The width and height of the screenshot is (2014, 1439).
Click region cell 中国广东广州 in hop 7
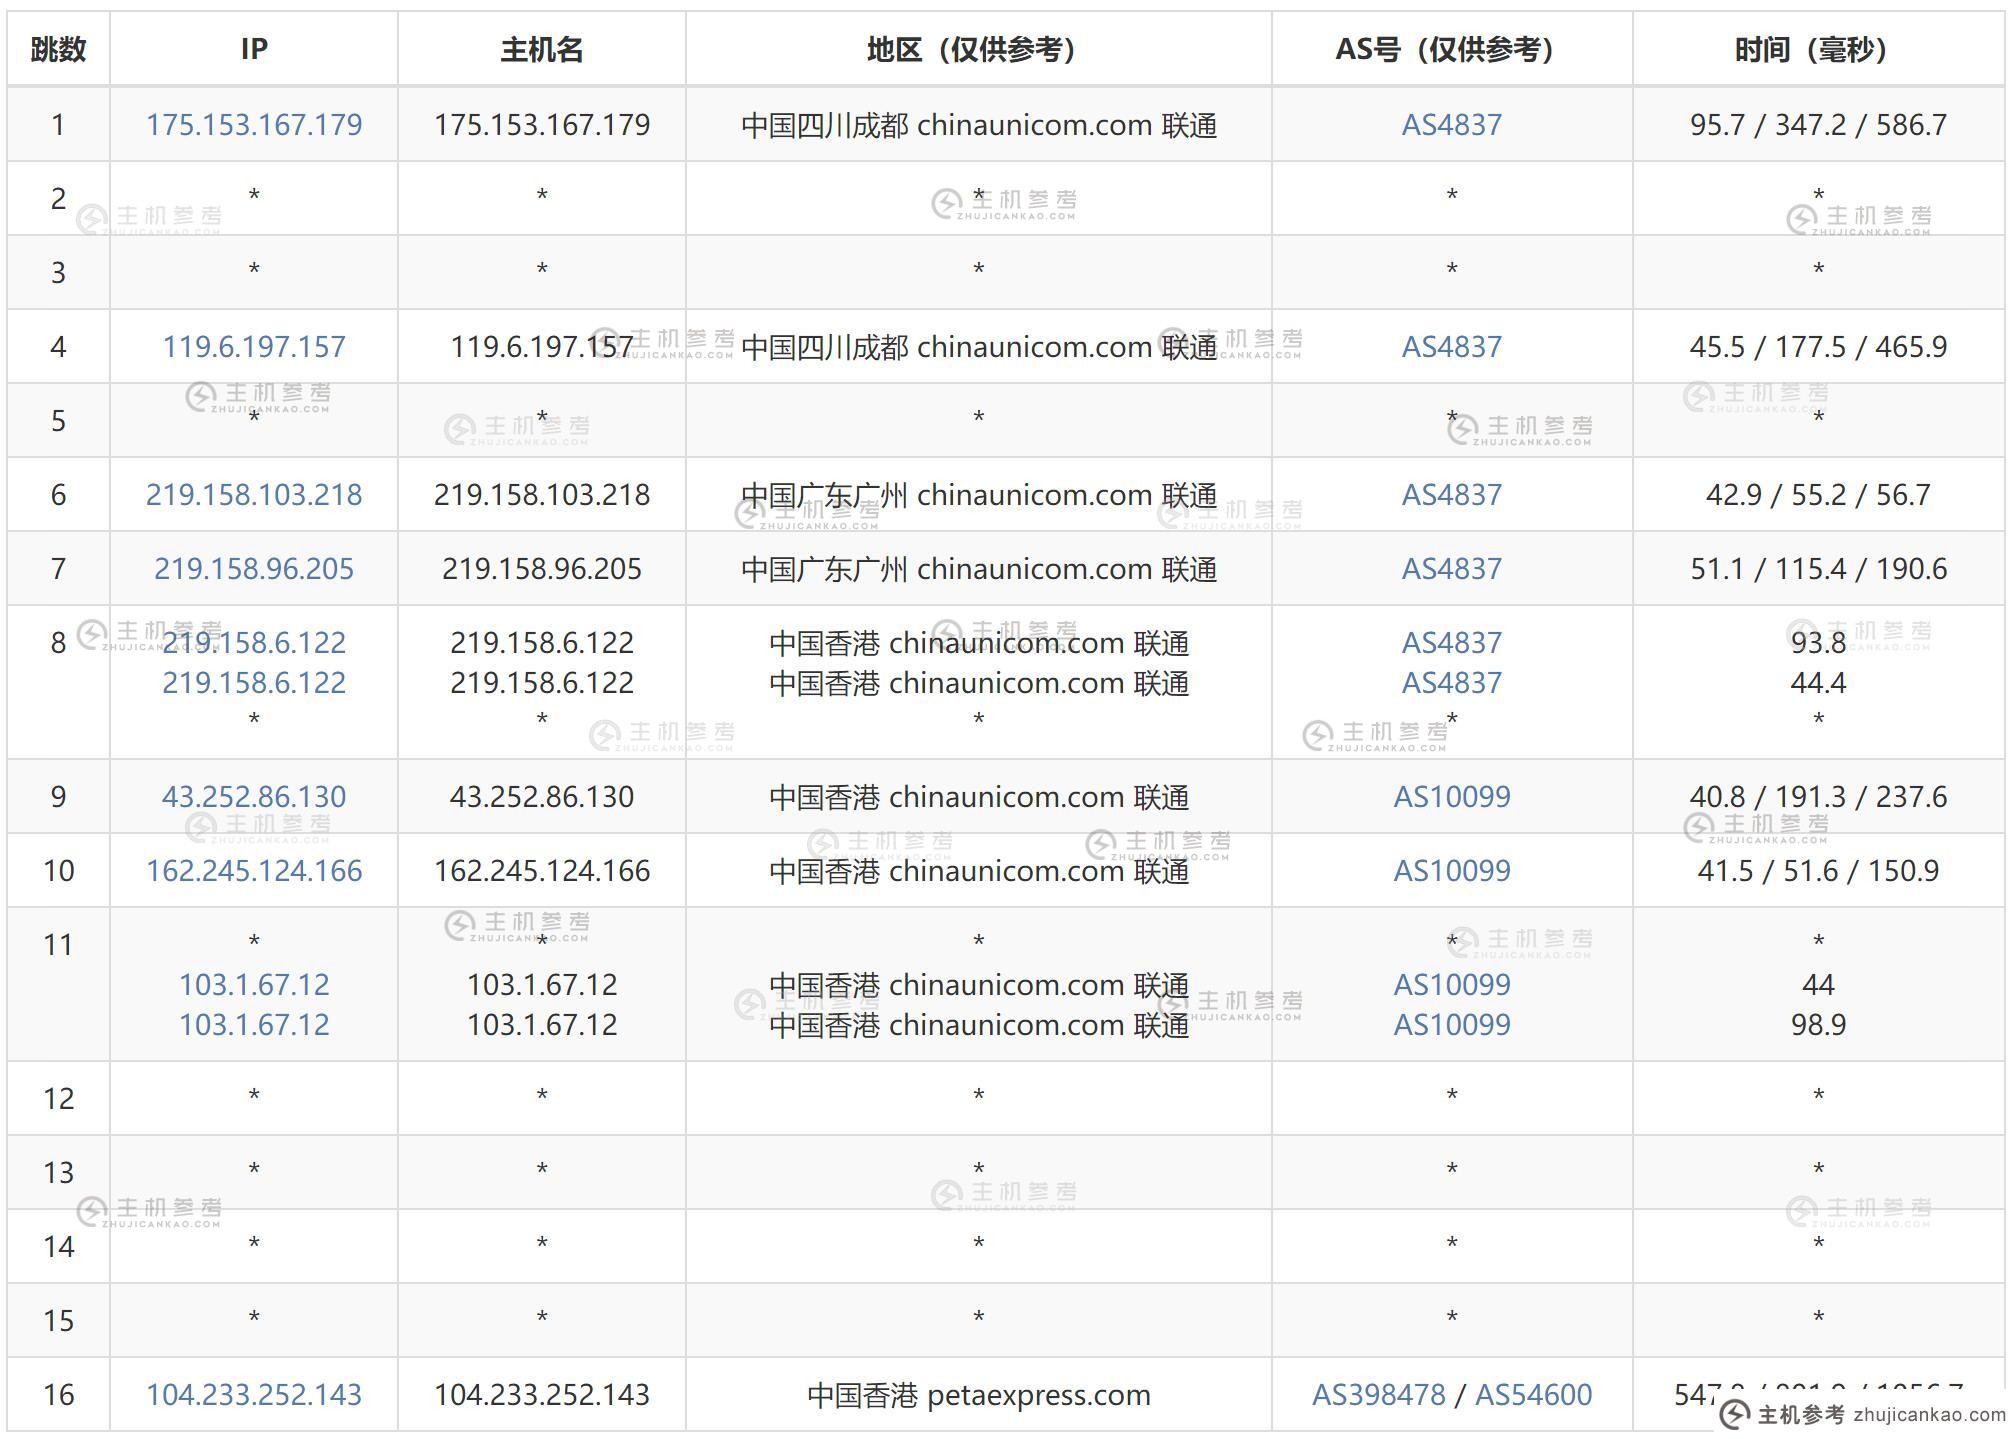[979, 569]
